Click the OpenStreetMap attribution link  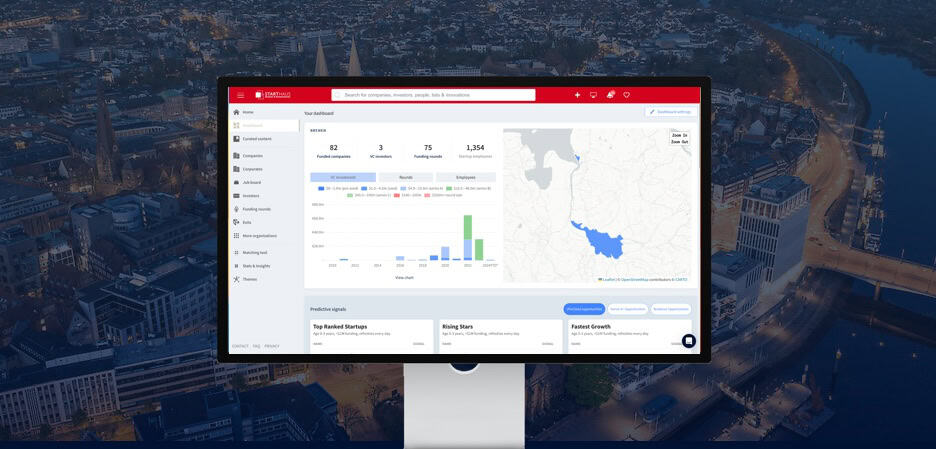[634, 279]
